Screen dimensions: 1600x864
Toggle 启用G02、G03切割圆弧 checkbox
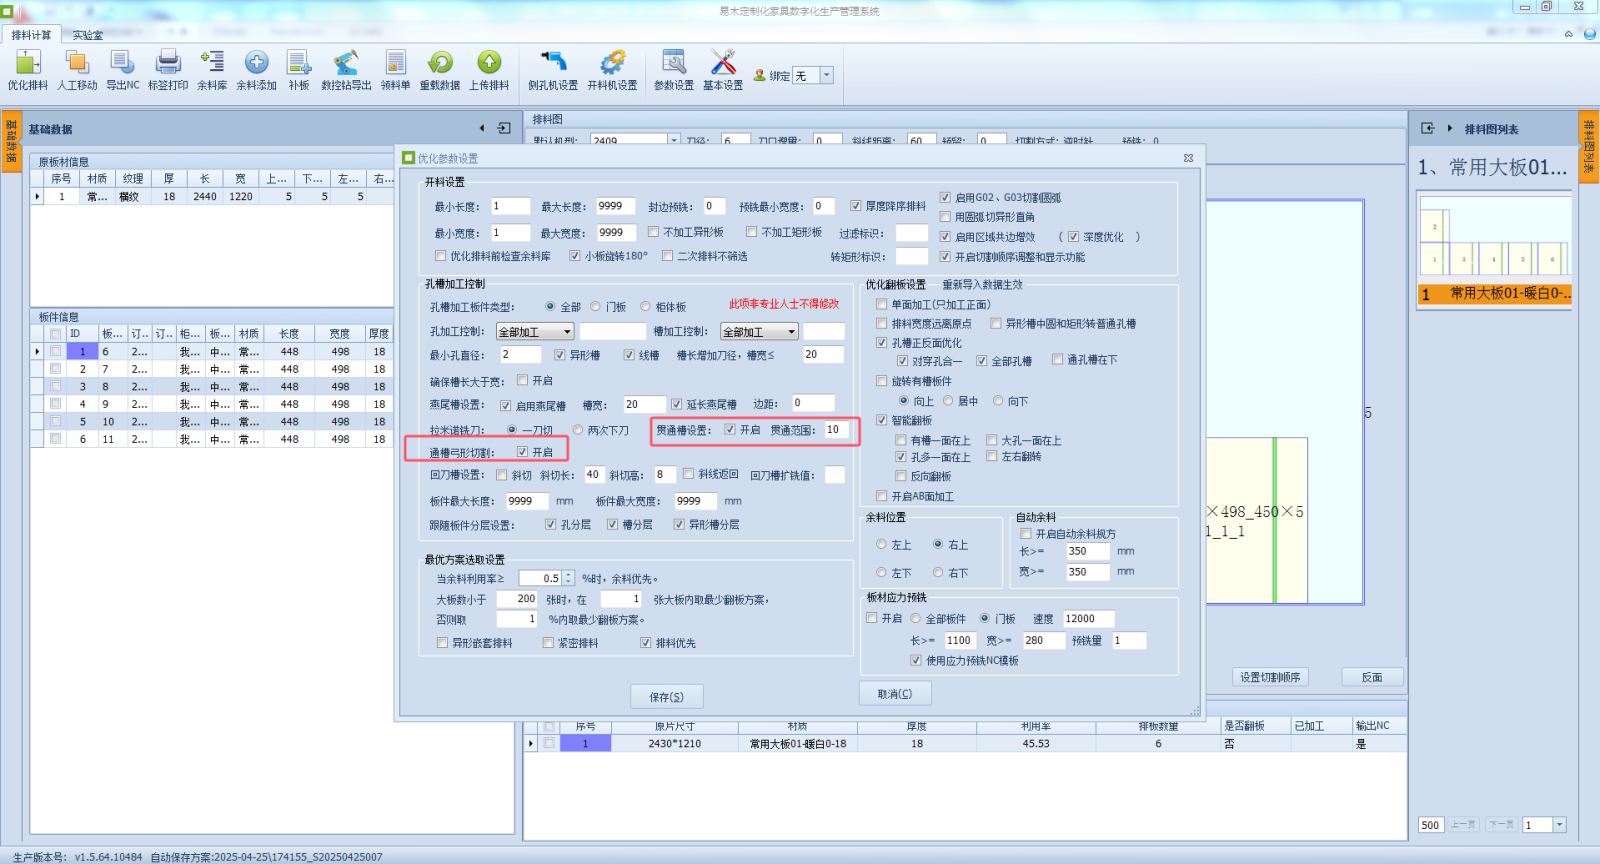(945, 198)
